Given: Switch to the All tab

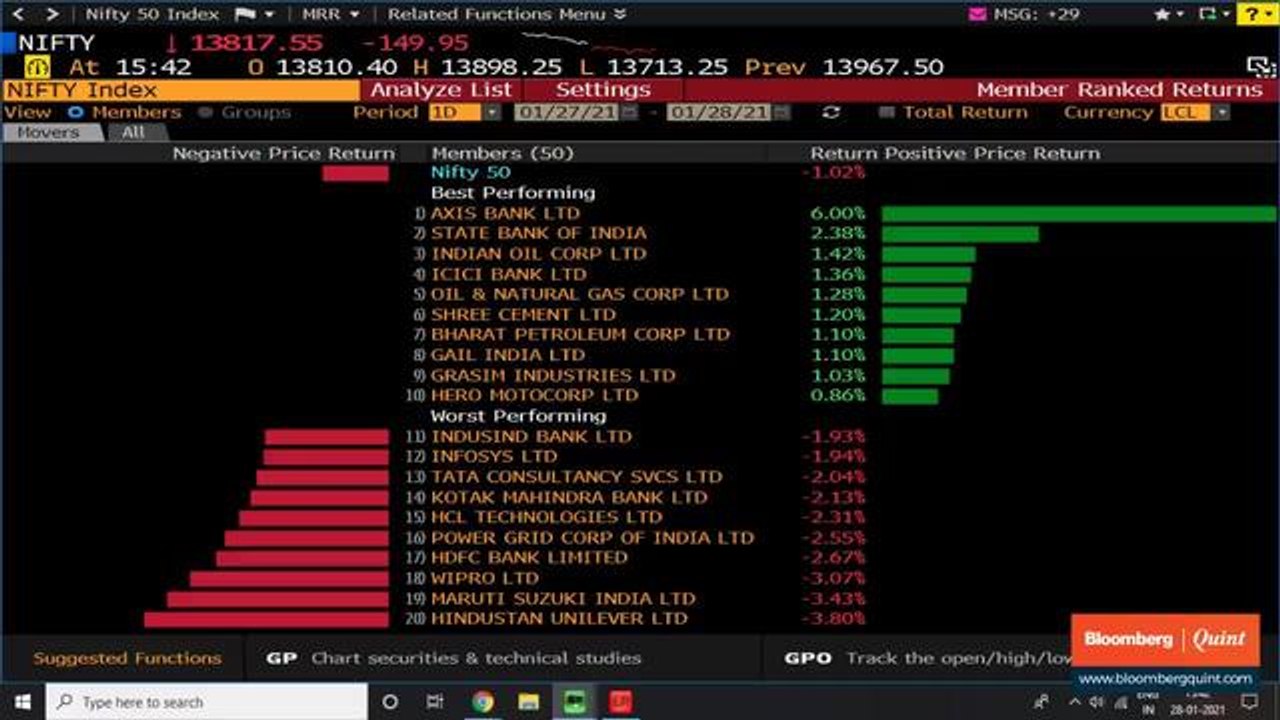Looking at the screenshot, I should tap(133, 132).
